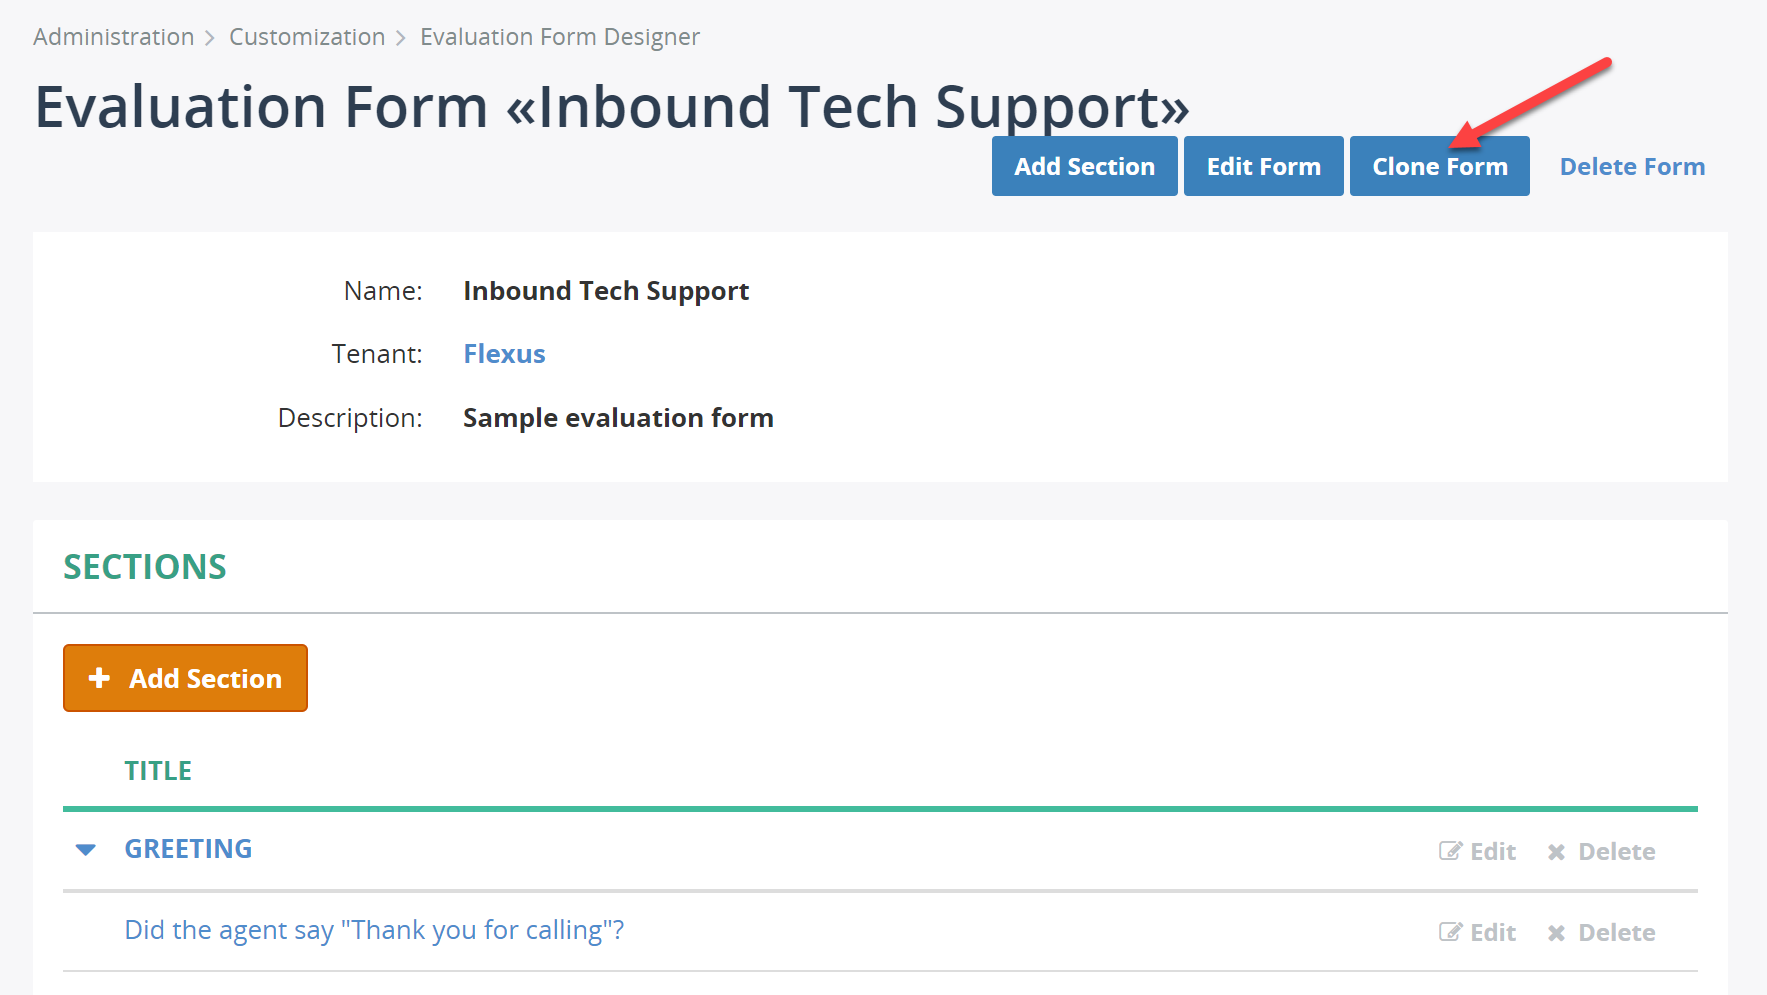This screenshot has width=1767, height=995.
Task: Click the Delete Form link
Action: pos(1632,167)
